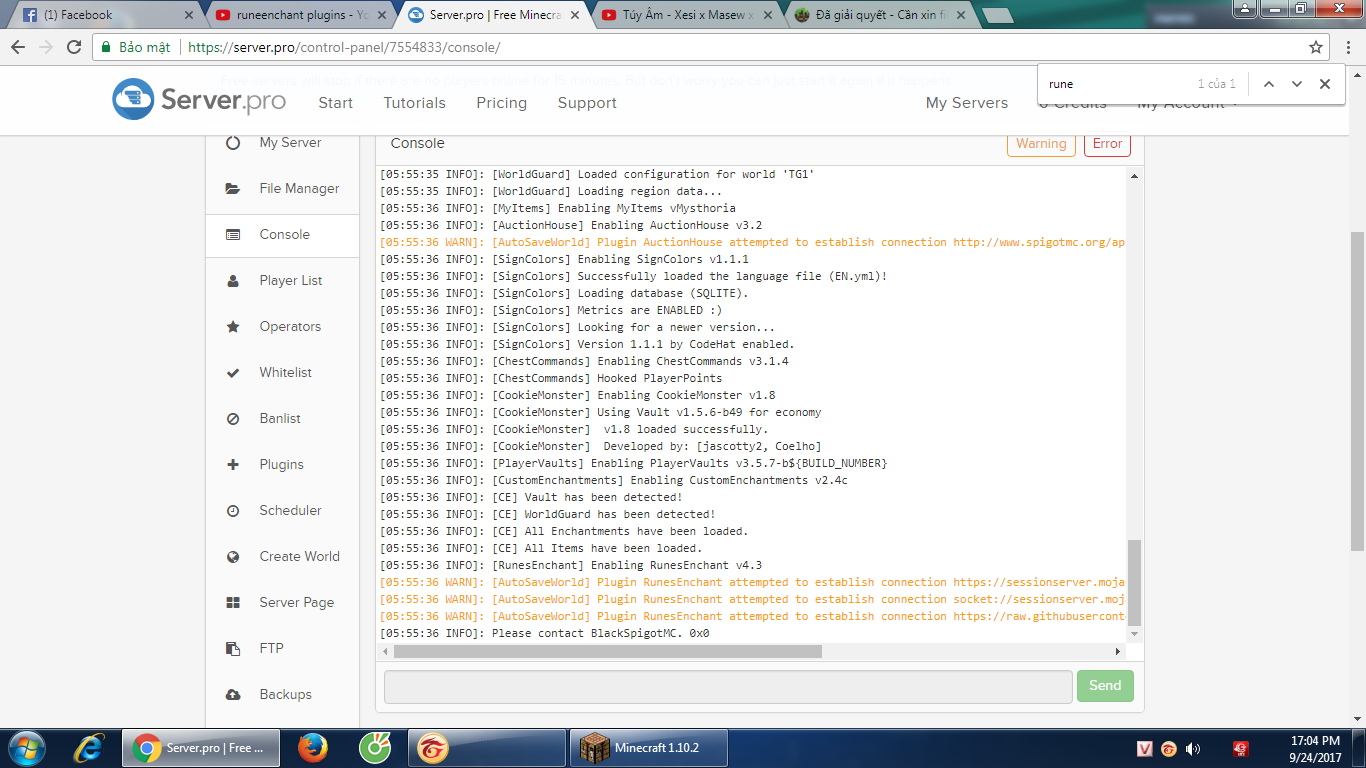Image resolution: width=1366 pixels, height=768 pixels.
Task: Click the volume speaker tray icon
Action: 1193,748
